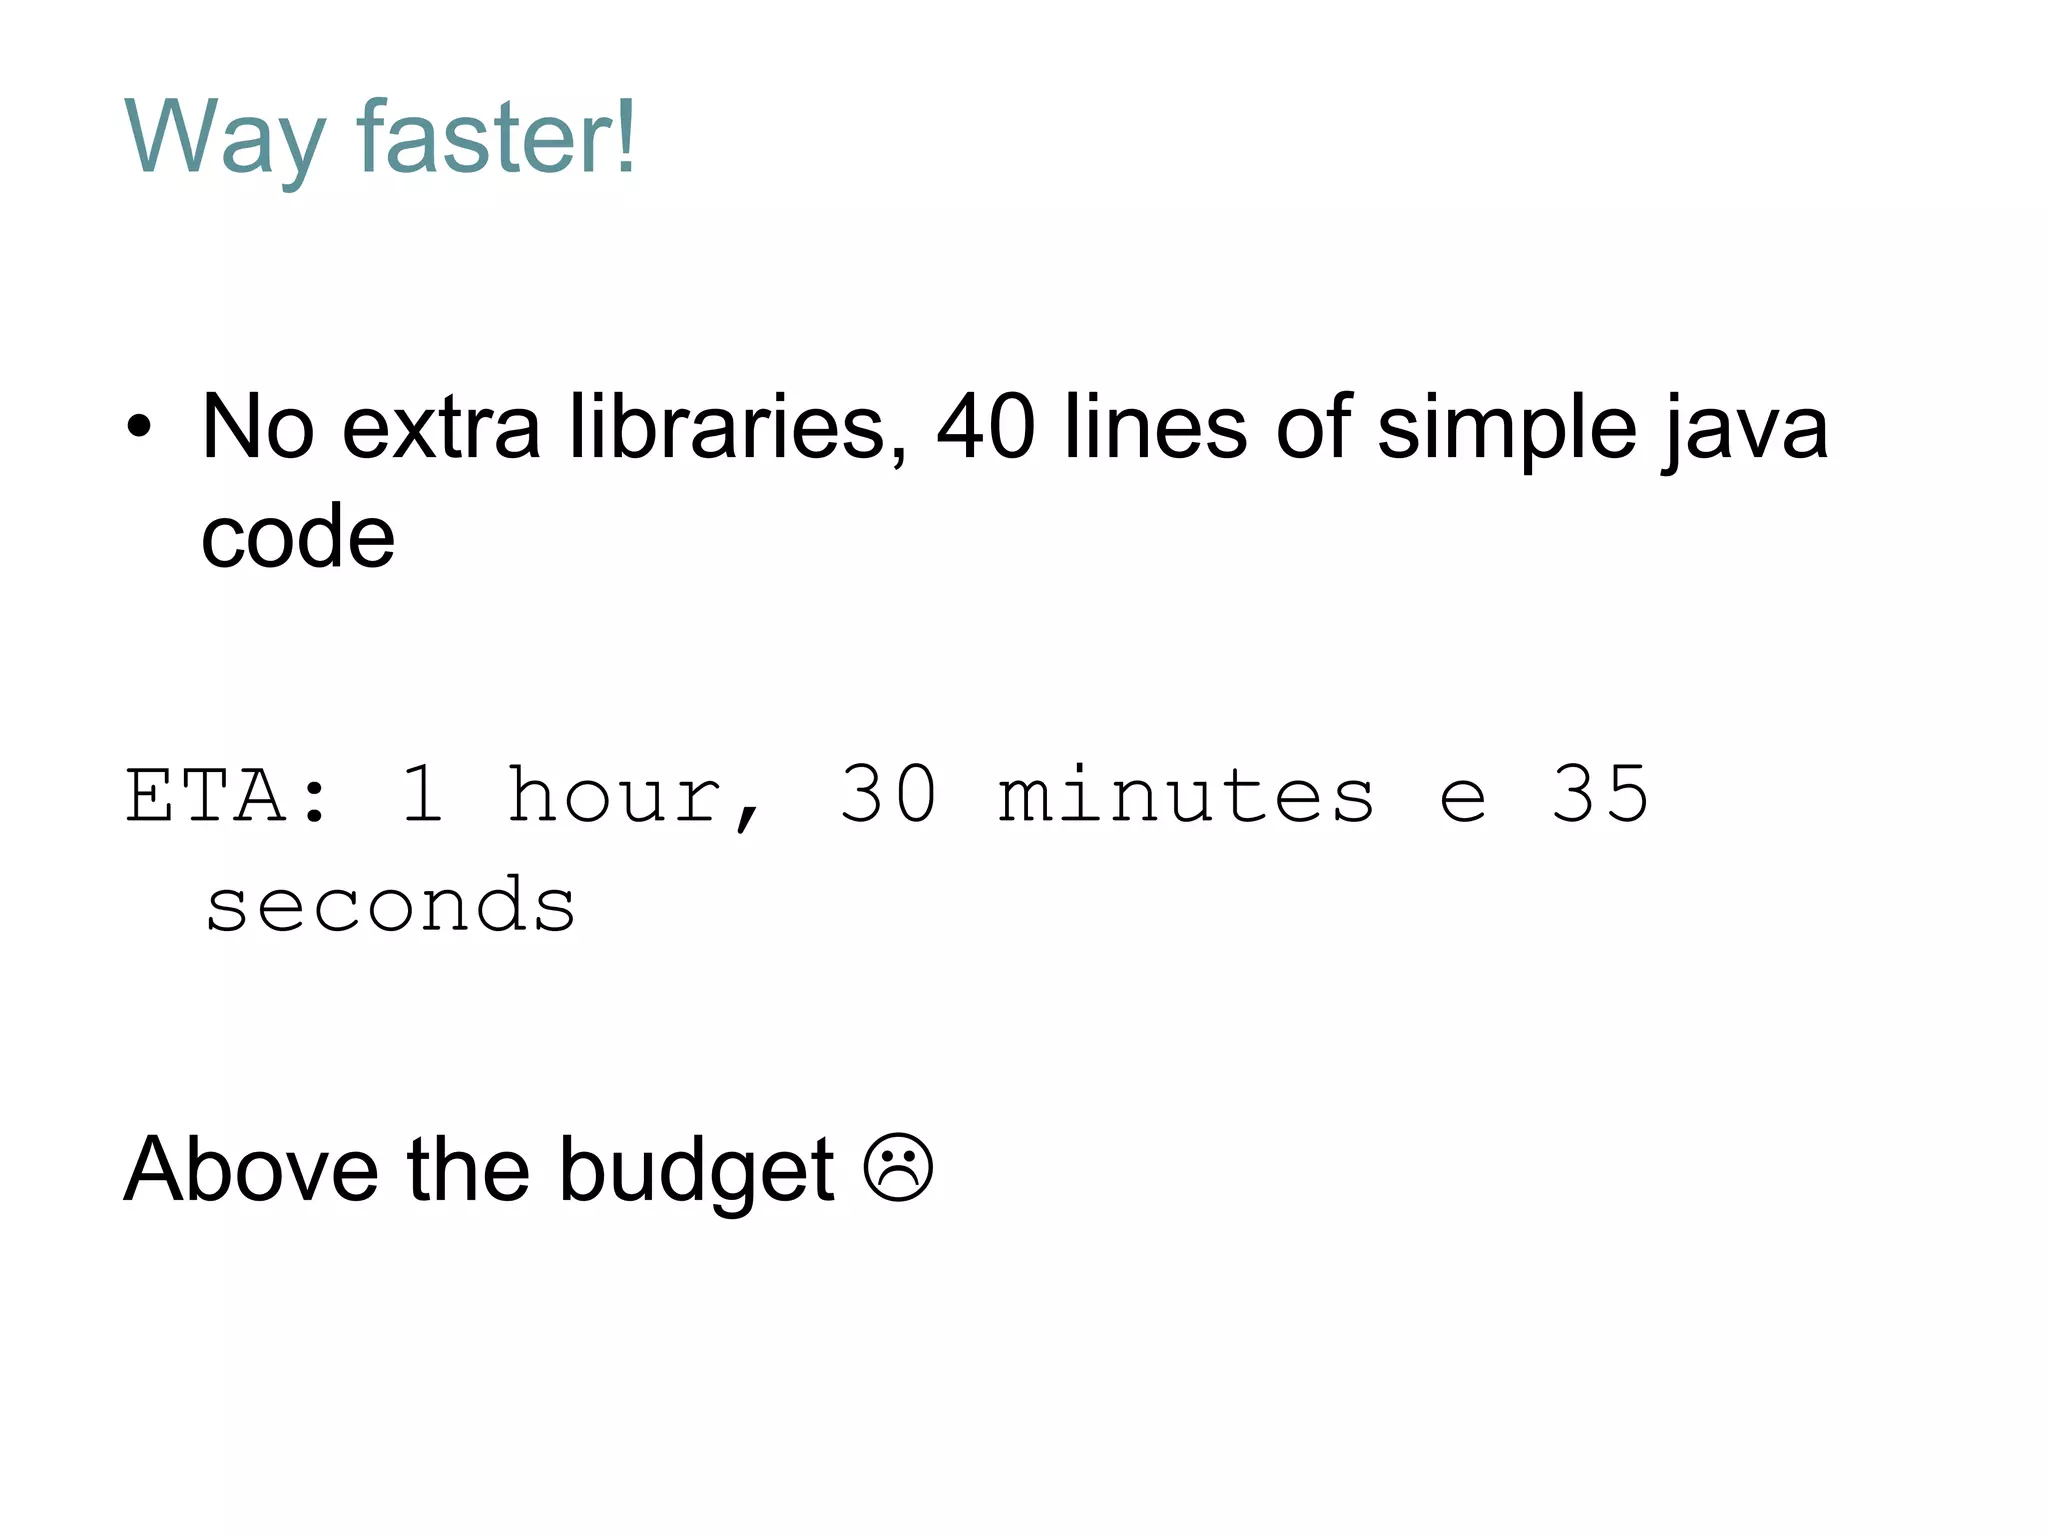The width and height of the screenshot is (2048, 1536).
Task: Click the word 'seconds' in monospace text
Action: pos(391,904)
